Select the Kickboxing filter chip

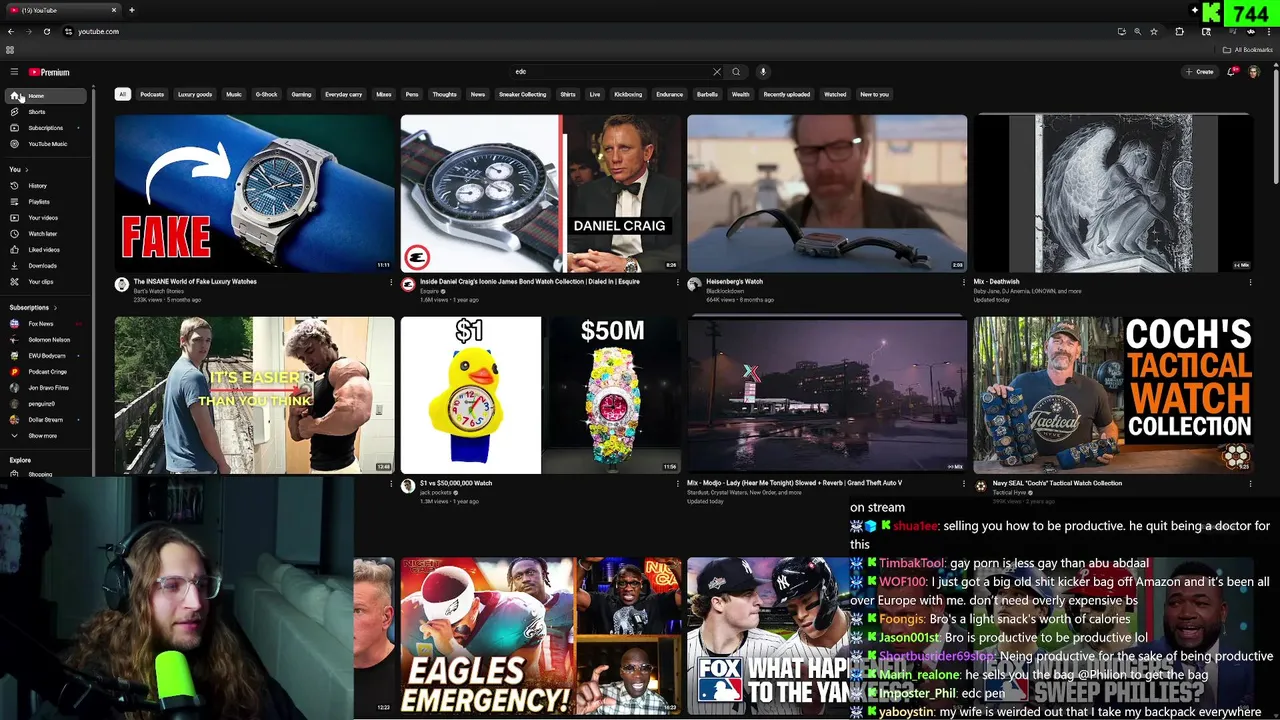(x=628, y=94)
